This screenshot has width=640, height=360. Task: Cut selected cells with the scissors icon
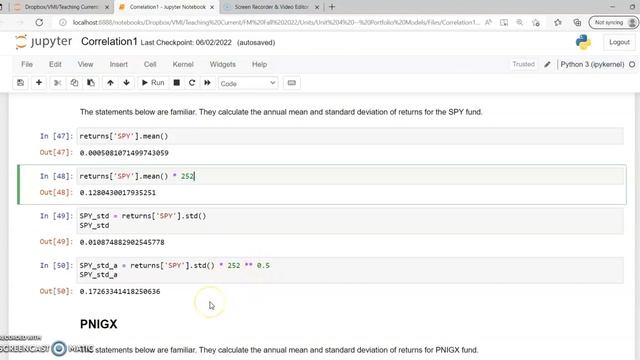coord(58,83)
